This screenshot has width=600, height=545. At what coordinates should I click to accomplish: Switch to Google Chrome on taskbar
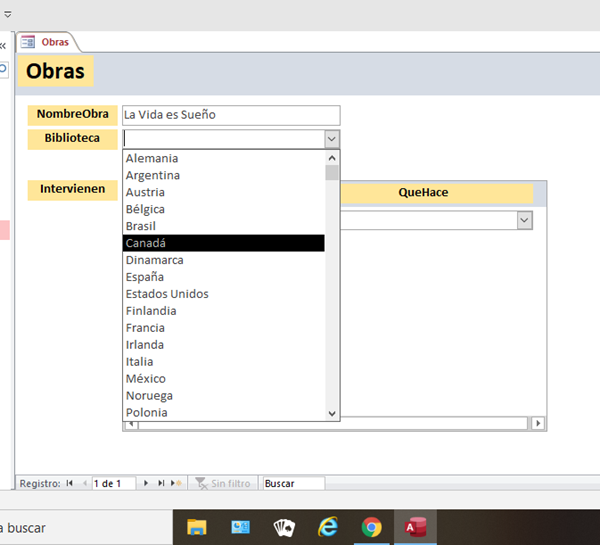pyautogui.click(x=372, y=527)
